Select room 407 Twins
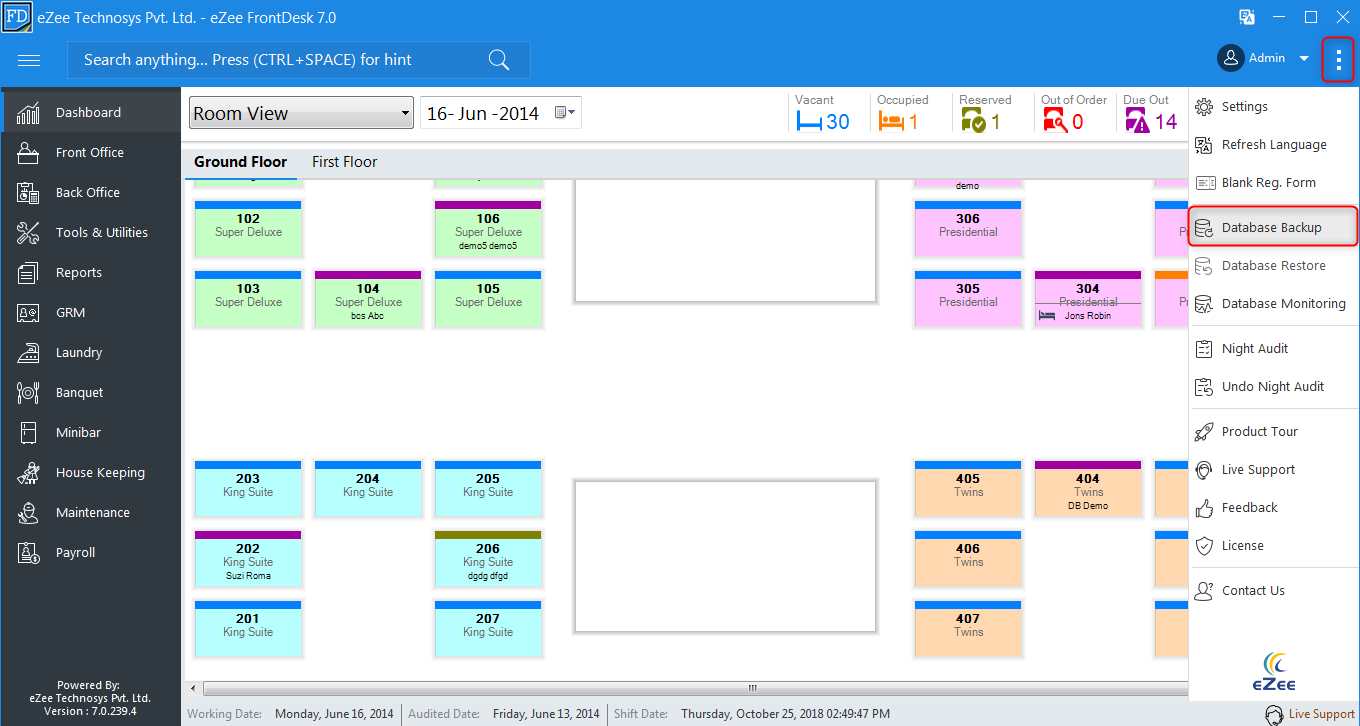 (968, 628)
